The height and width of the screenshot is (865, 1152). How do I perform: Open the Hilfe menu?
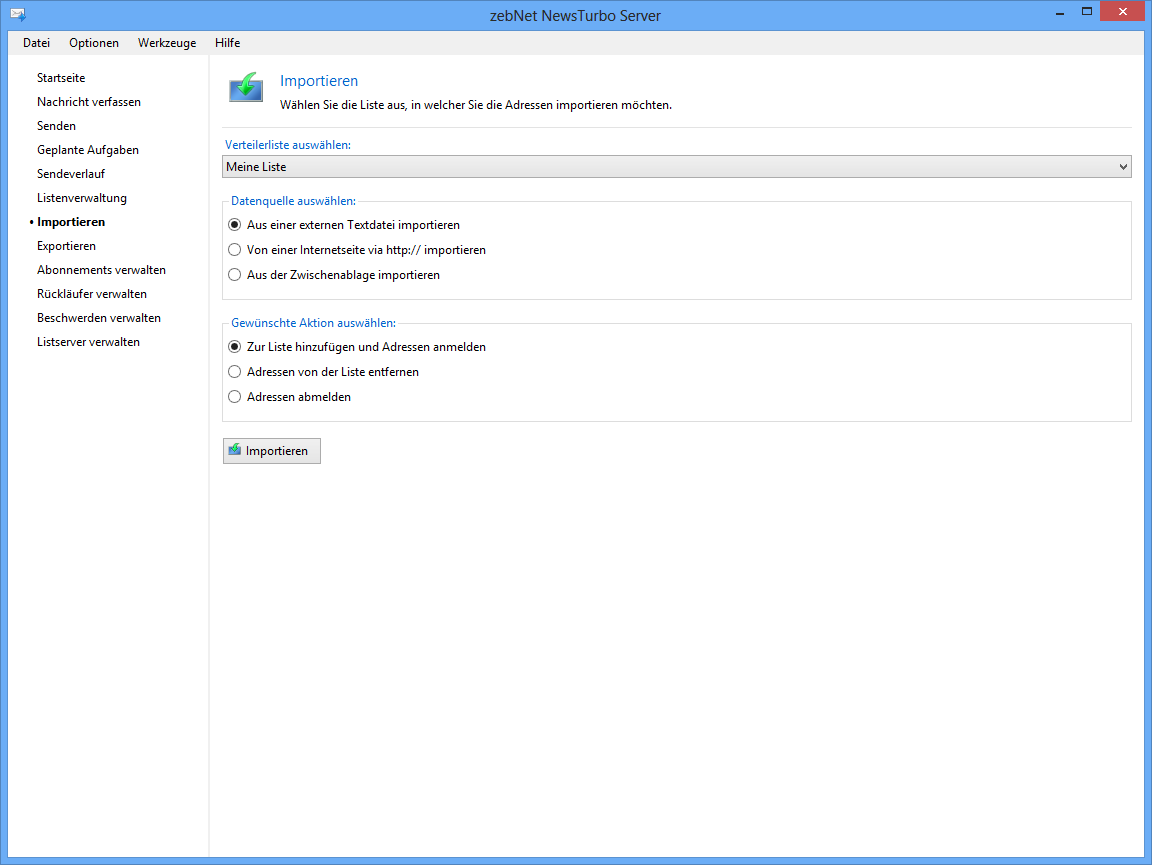point(227,43)
